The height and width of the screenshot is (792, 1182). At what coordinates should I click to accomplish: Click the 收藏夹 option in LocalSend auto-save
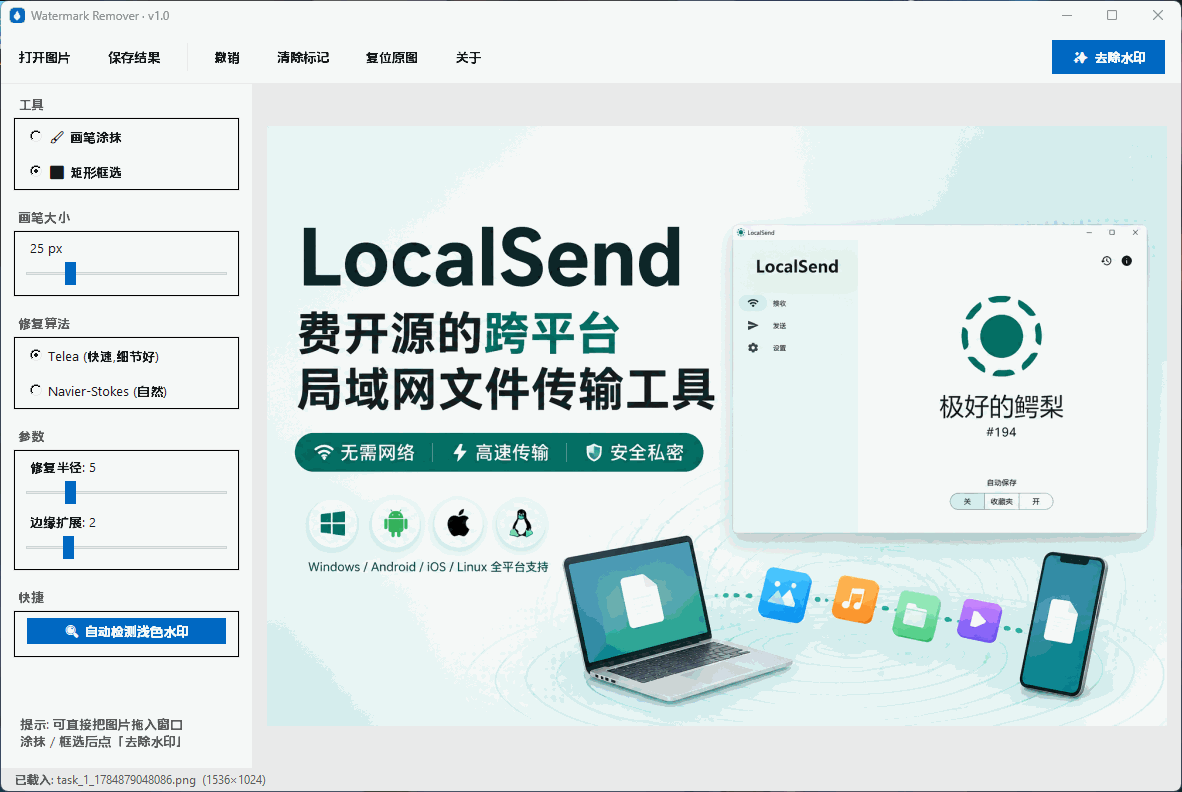click(1002, 502)
